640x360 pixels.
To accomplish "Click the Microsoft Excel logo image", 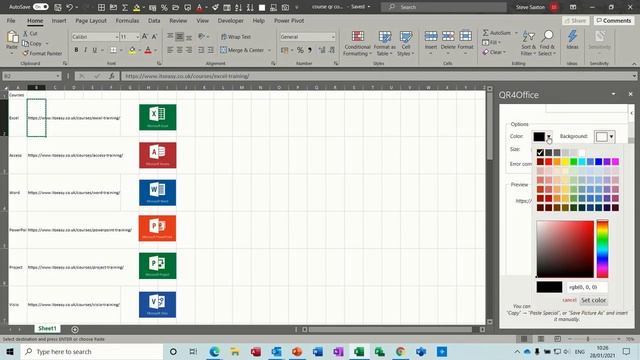I will pyautogui.click(x=158, y=117).
